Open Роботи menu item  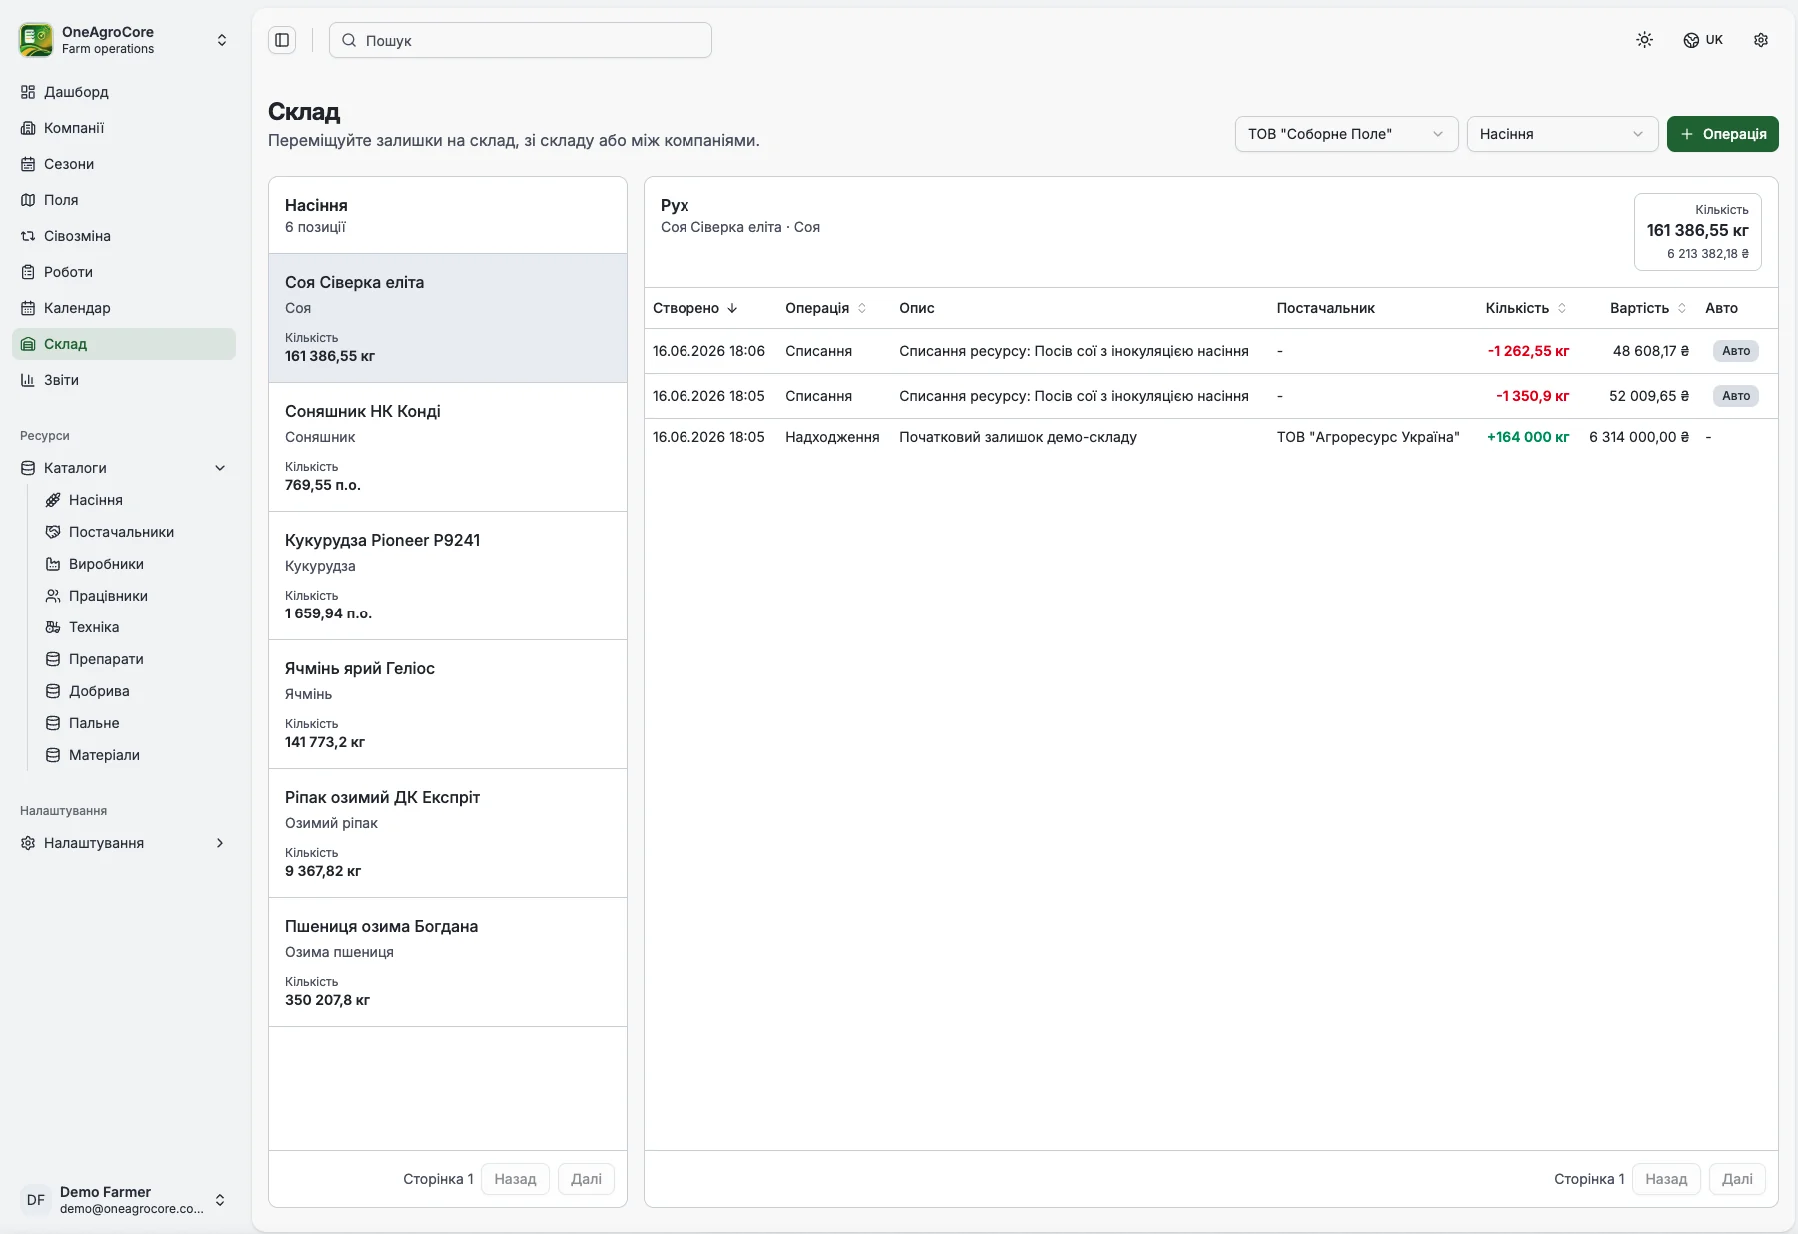tap(124, 272)
